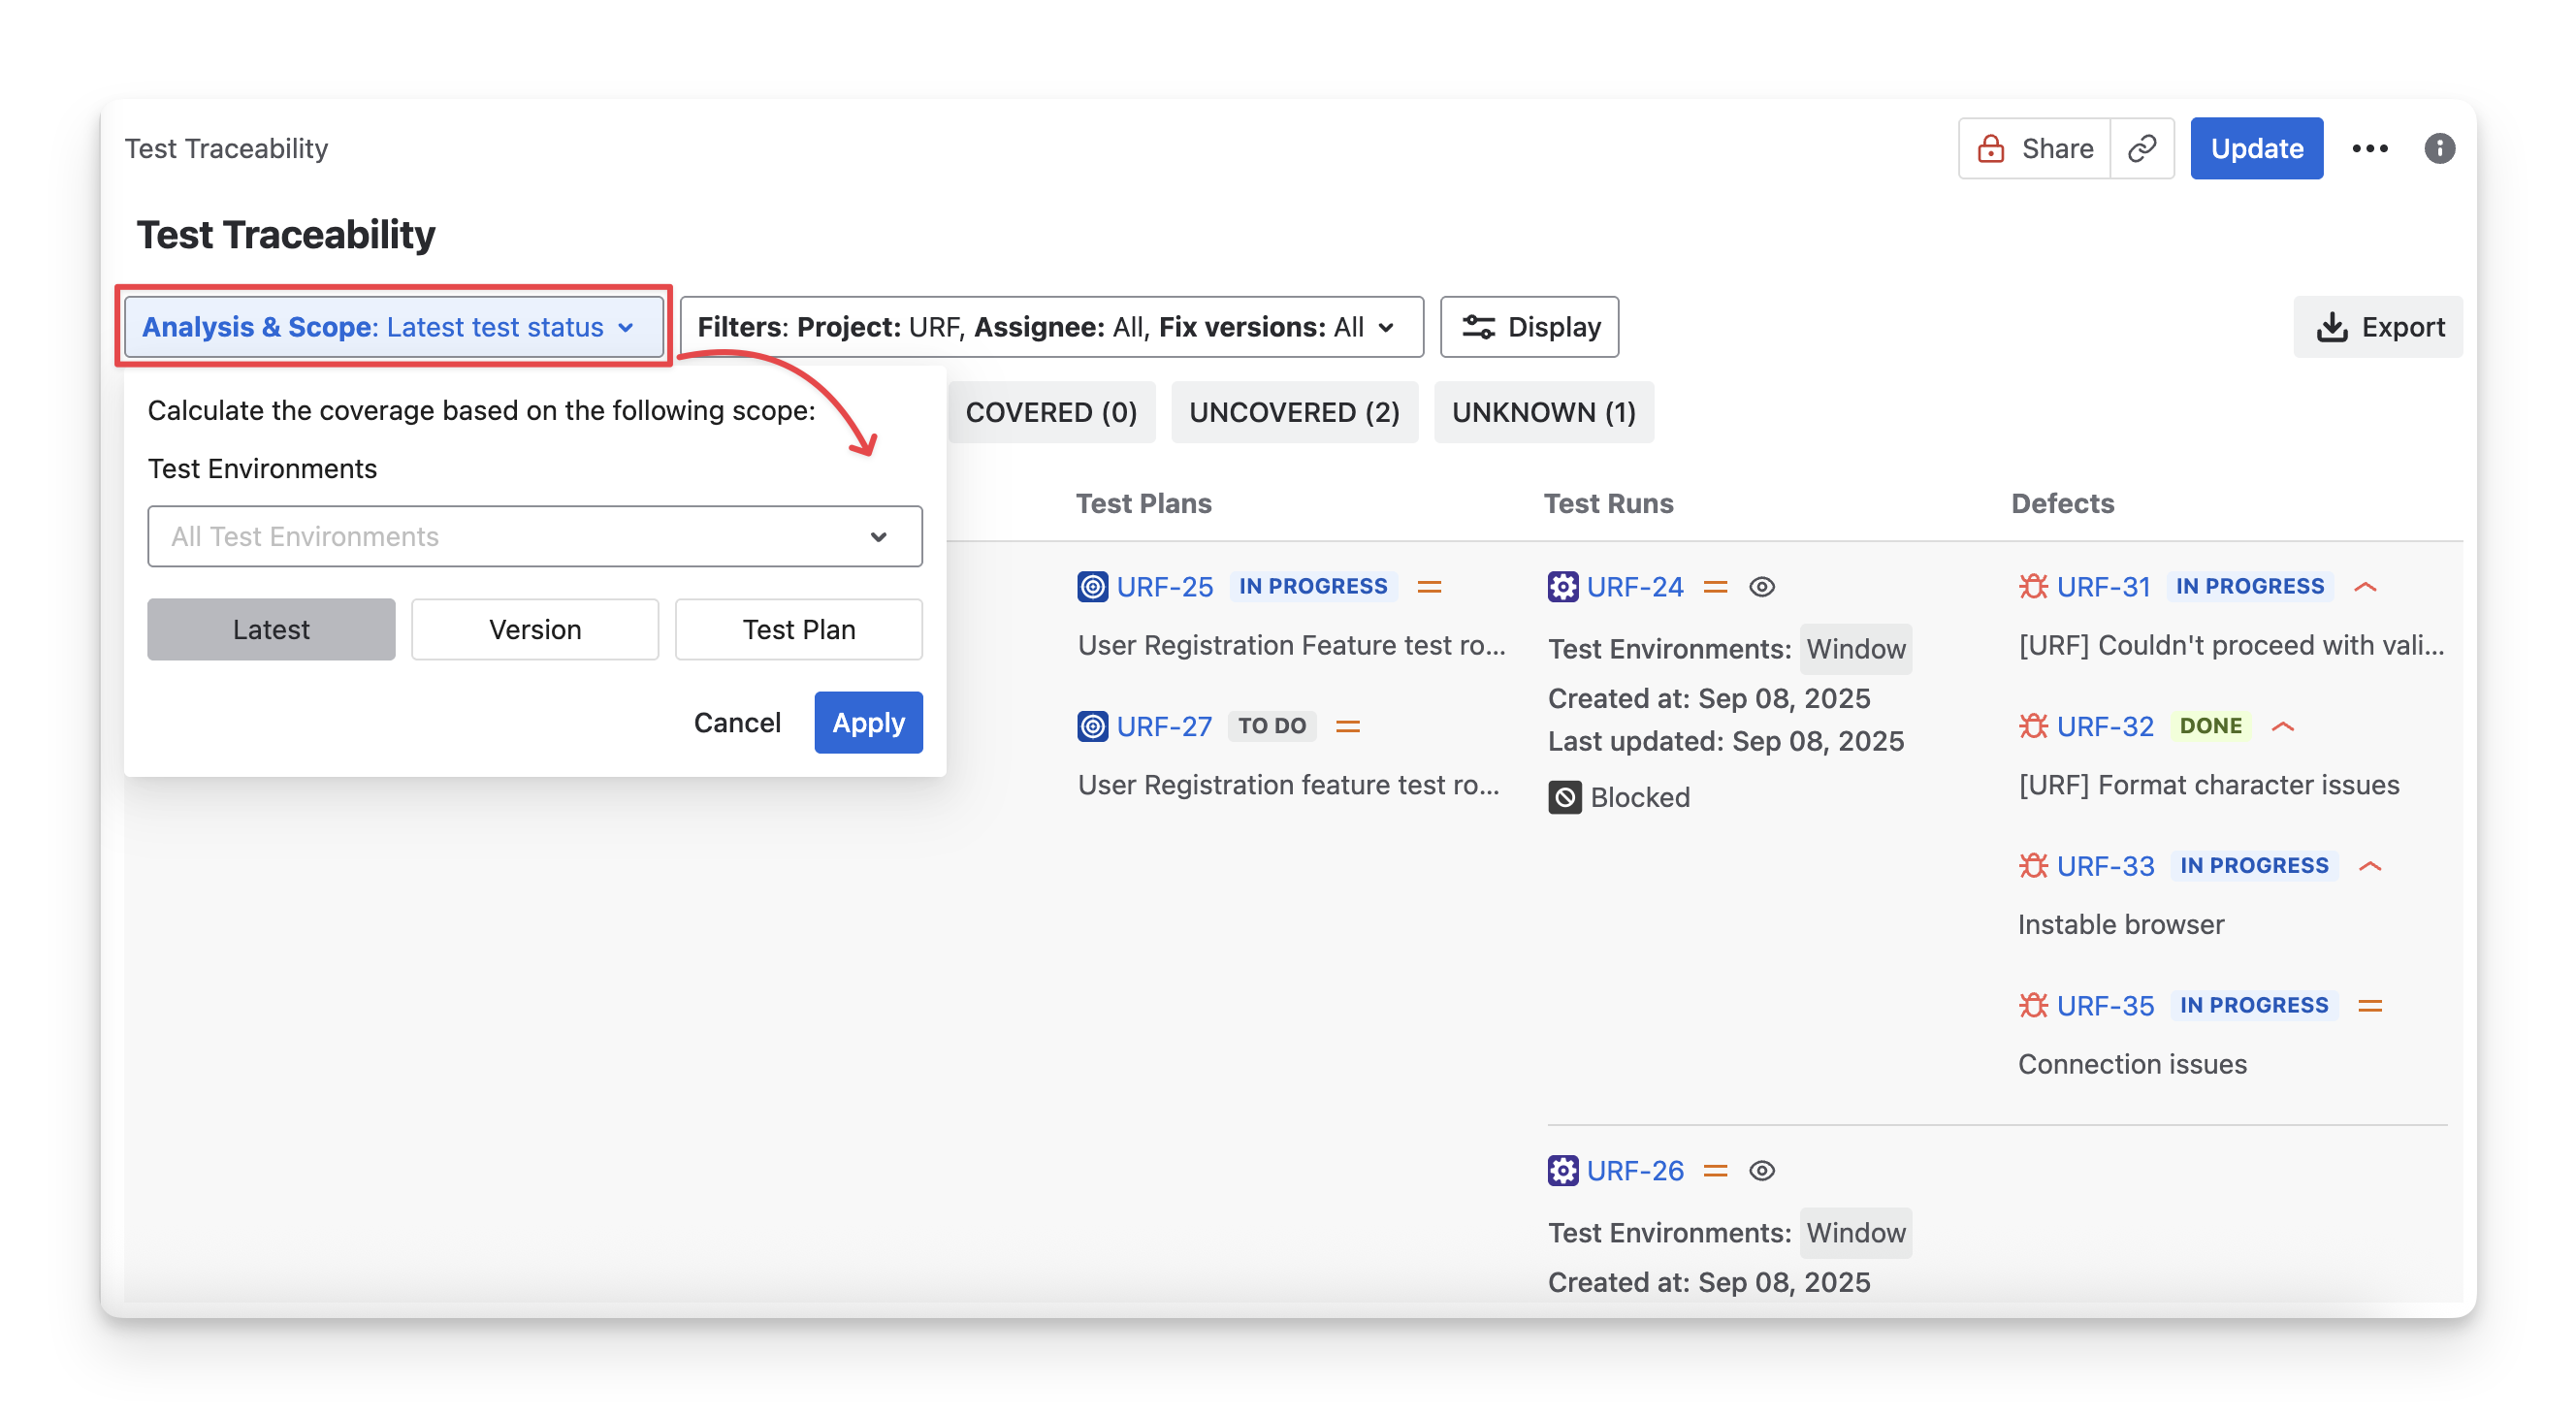This screenshot has height=1417, width=2576.
Task: Switch to the UNKNOWN (1) tab
Action: click(1543, 412)
